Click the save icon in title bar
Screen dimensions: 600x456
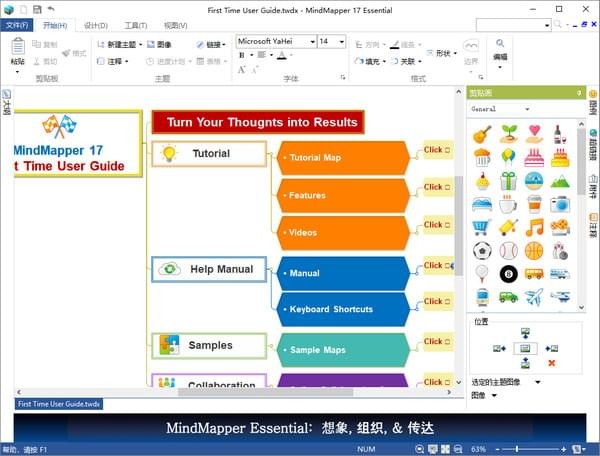(37, 10)
